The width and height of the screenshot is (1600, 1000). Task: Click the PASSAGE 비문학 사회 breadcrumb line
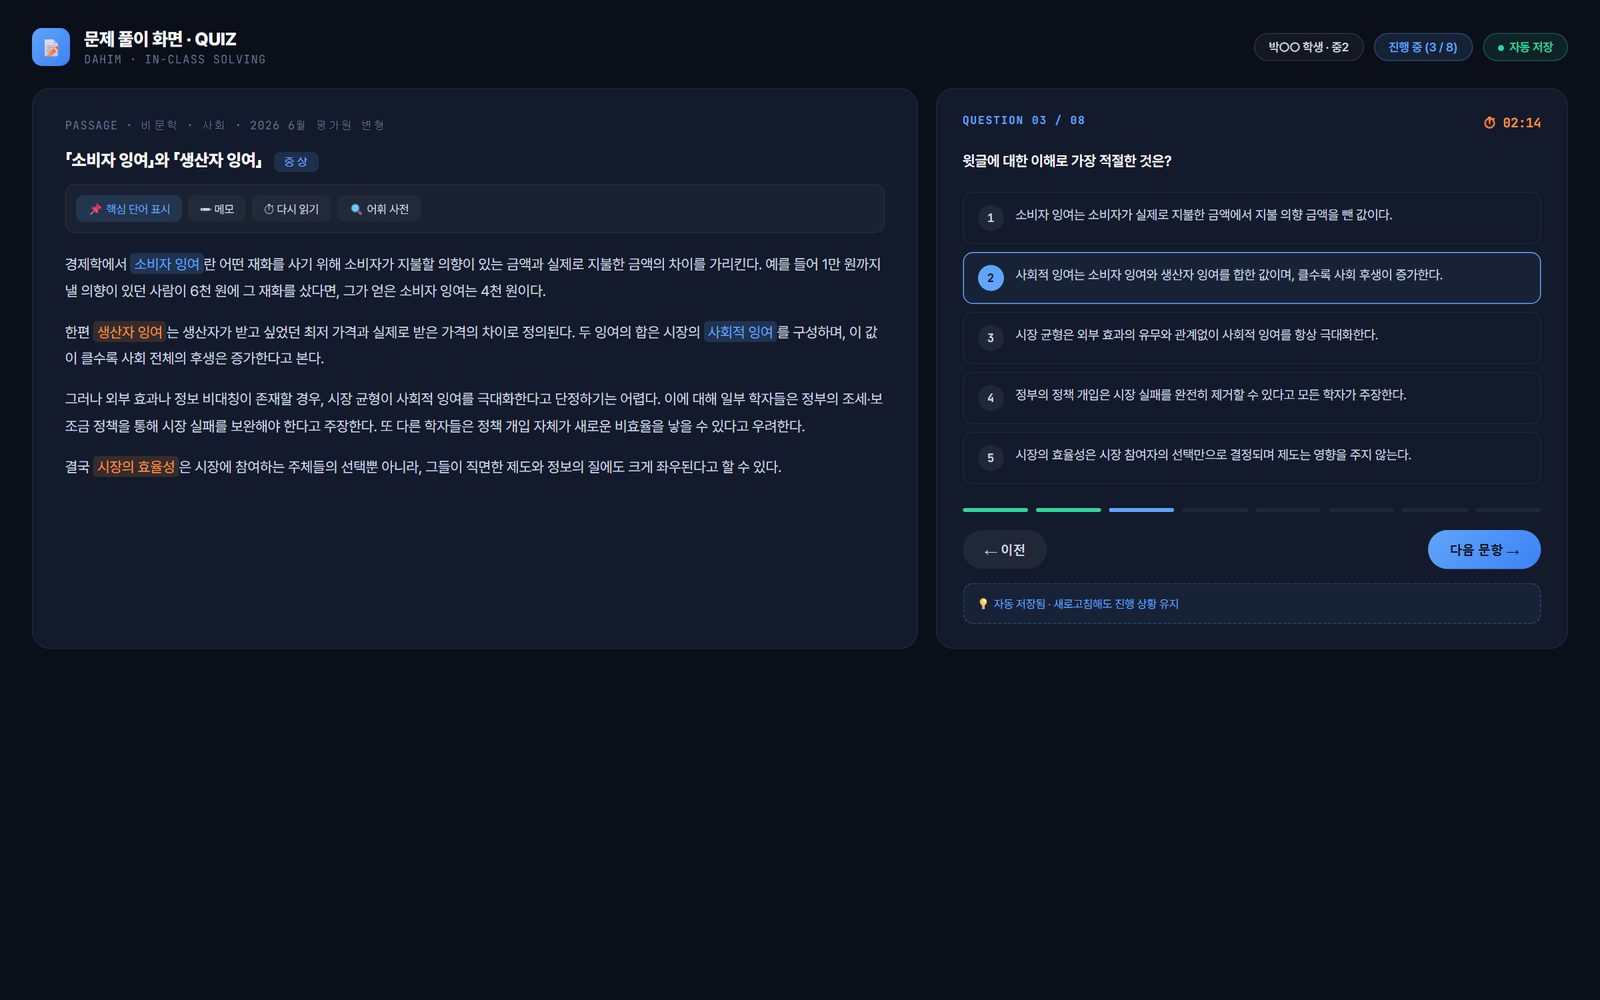(225, 125)
